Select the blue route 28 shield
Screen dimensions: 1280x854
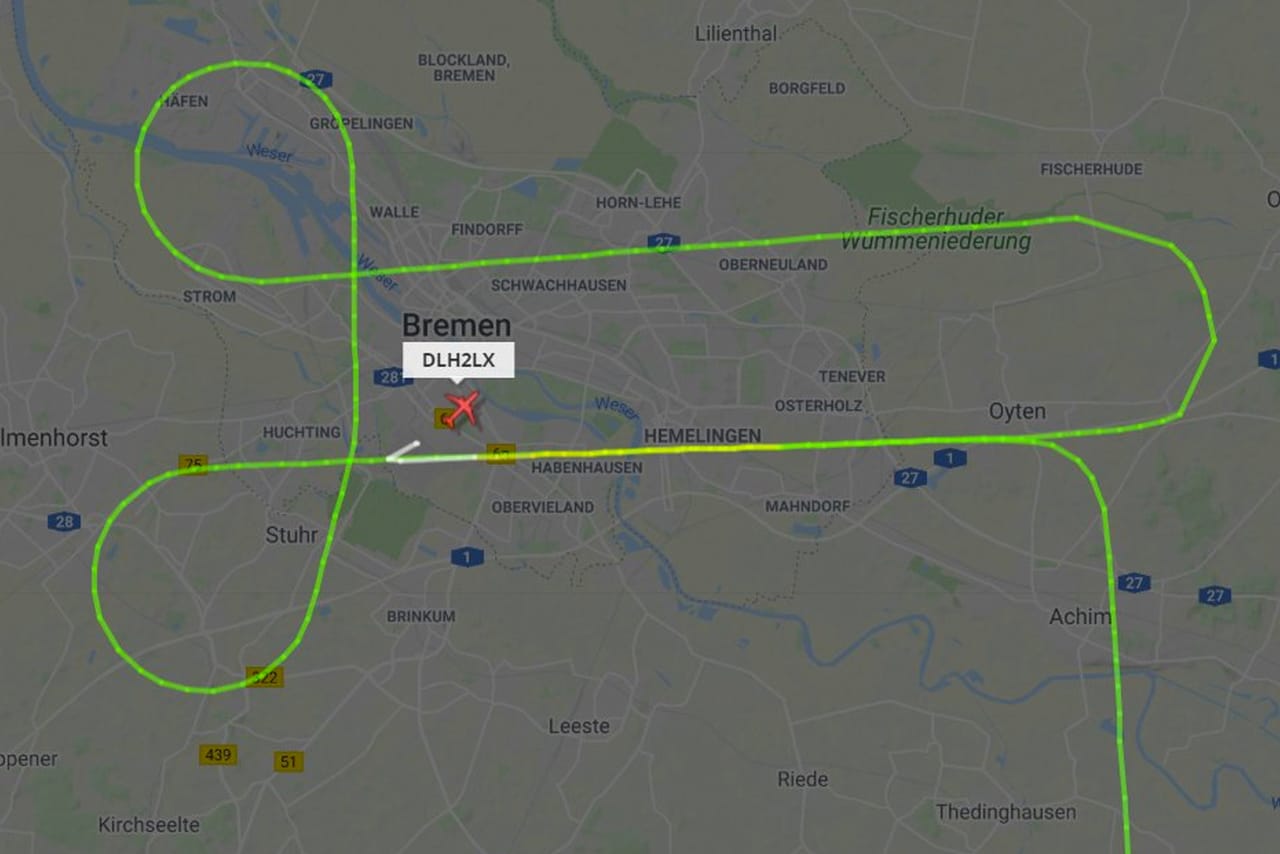[x=64, y=521]
